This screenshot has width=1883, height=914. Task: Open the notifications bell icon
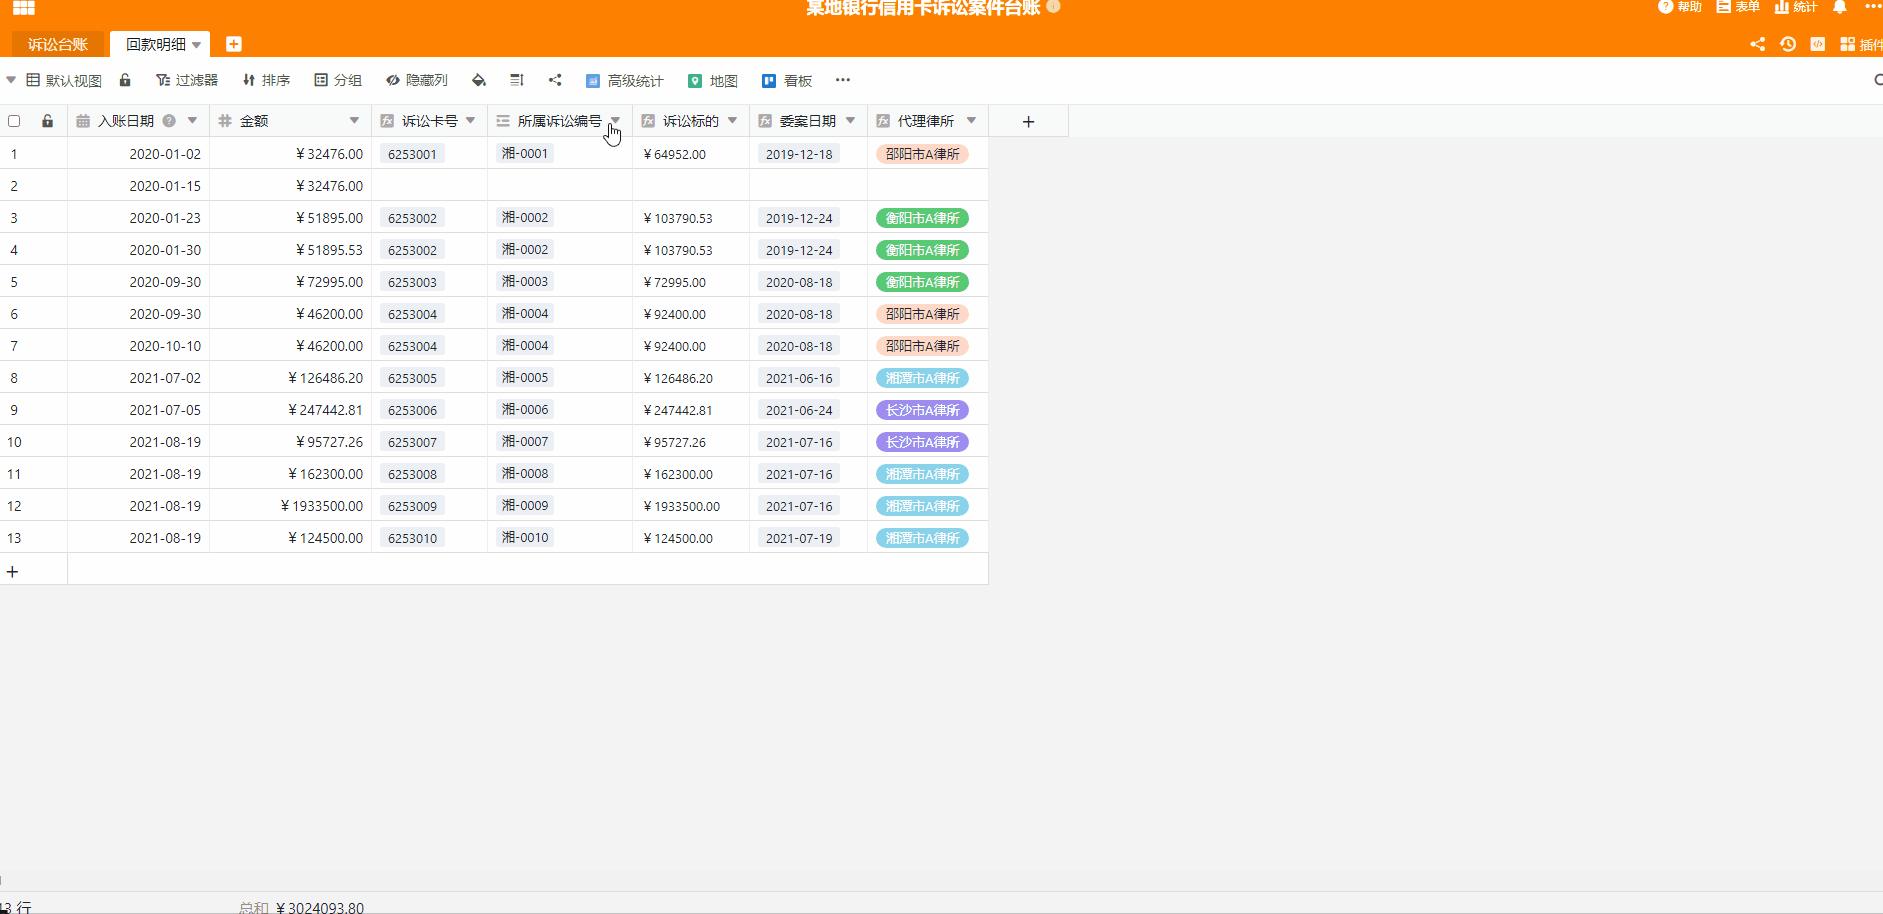coord(1839,7)
